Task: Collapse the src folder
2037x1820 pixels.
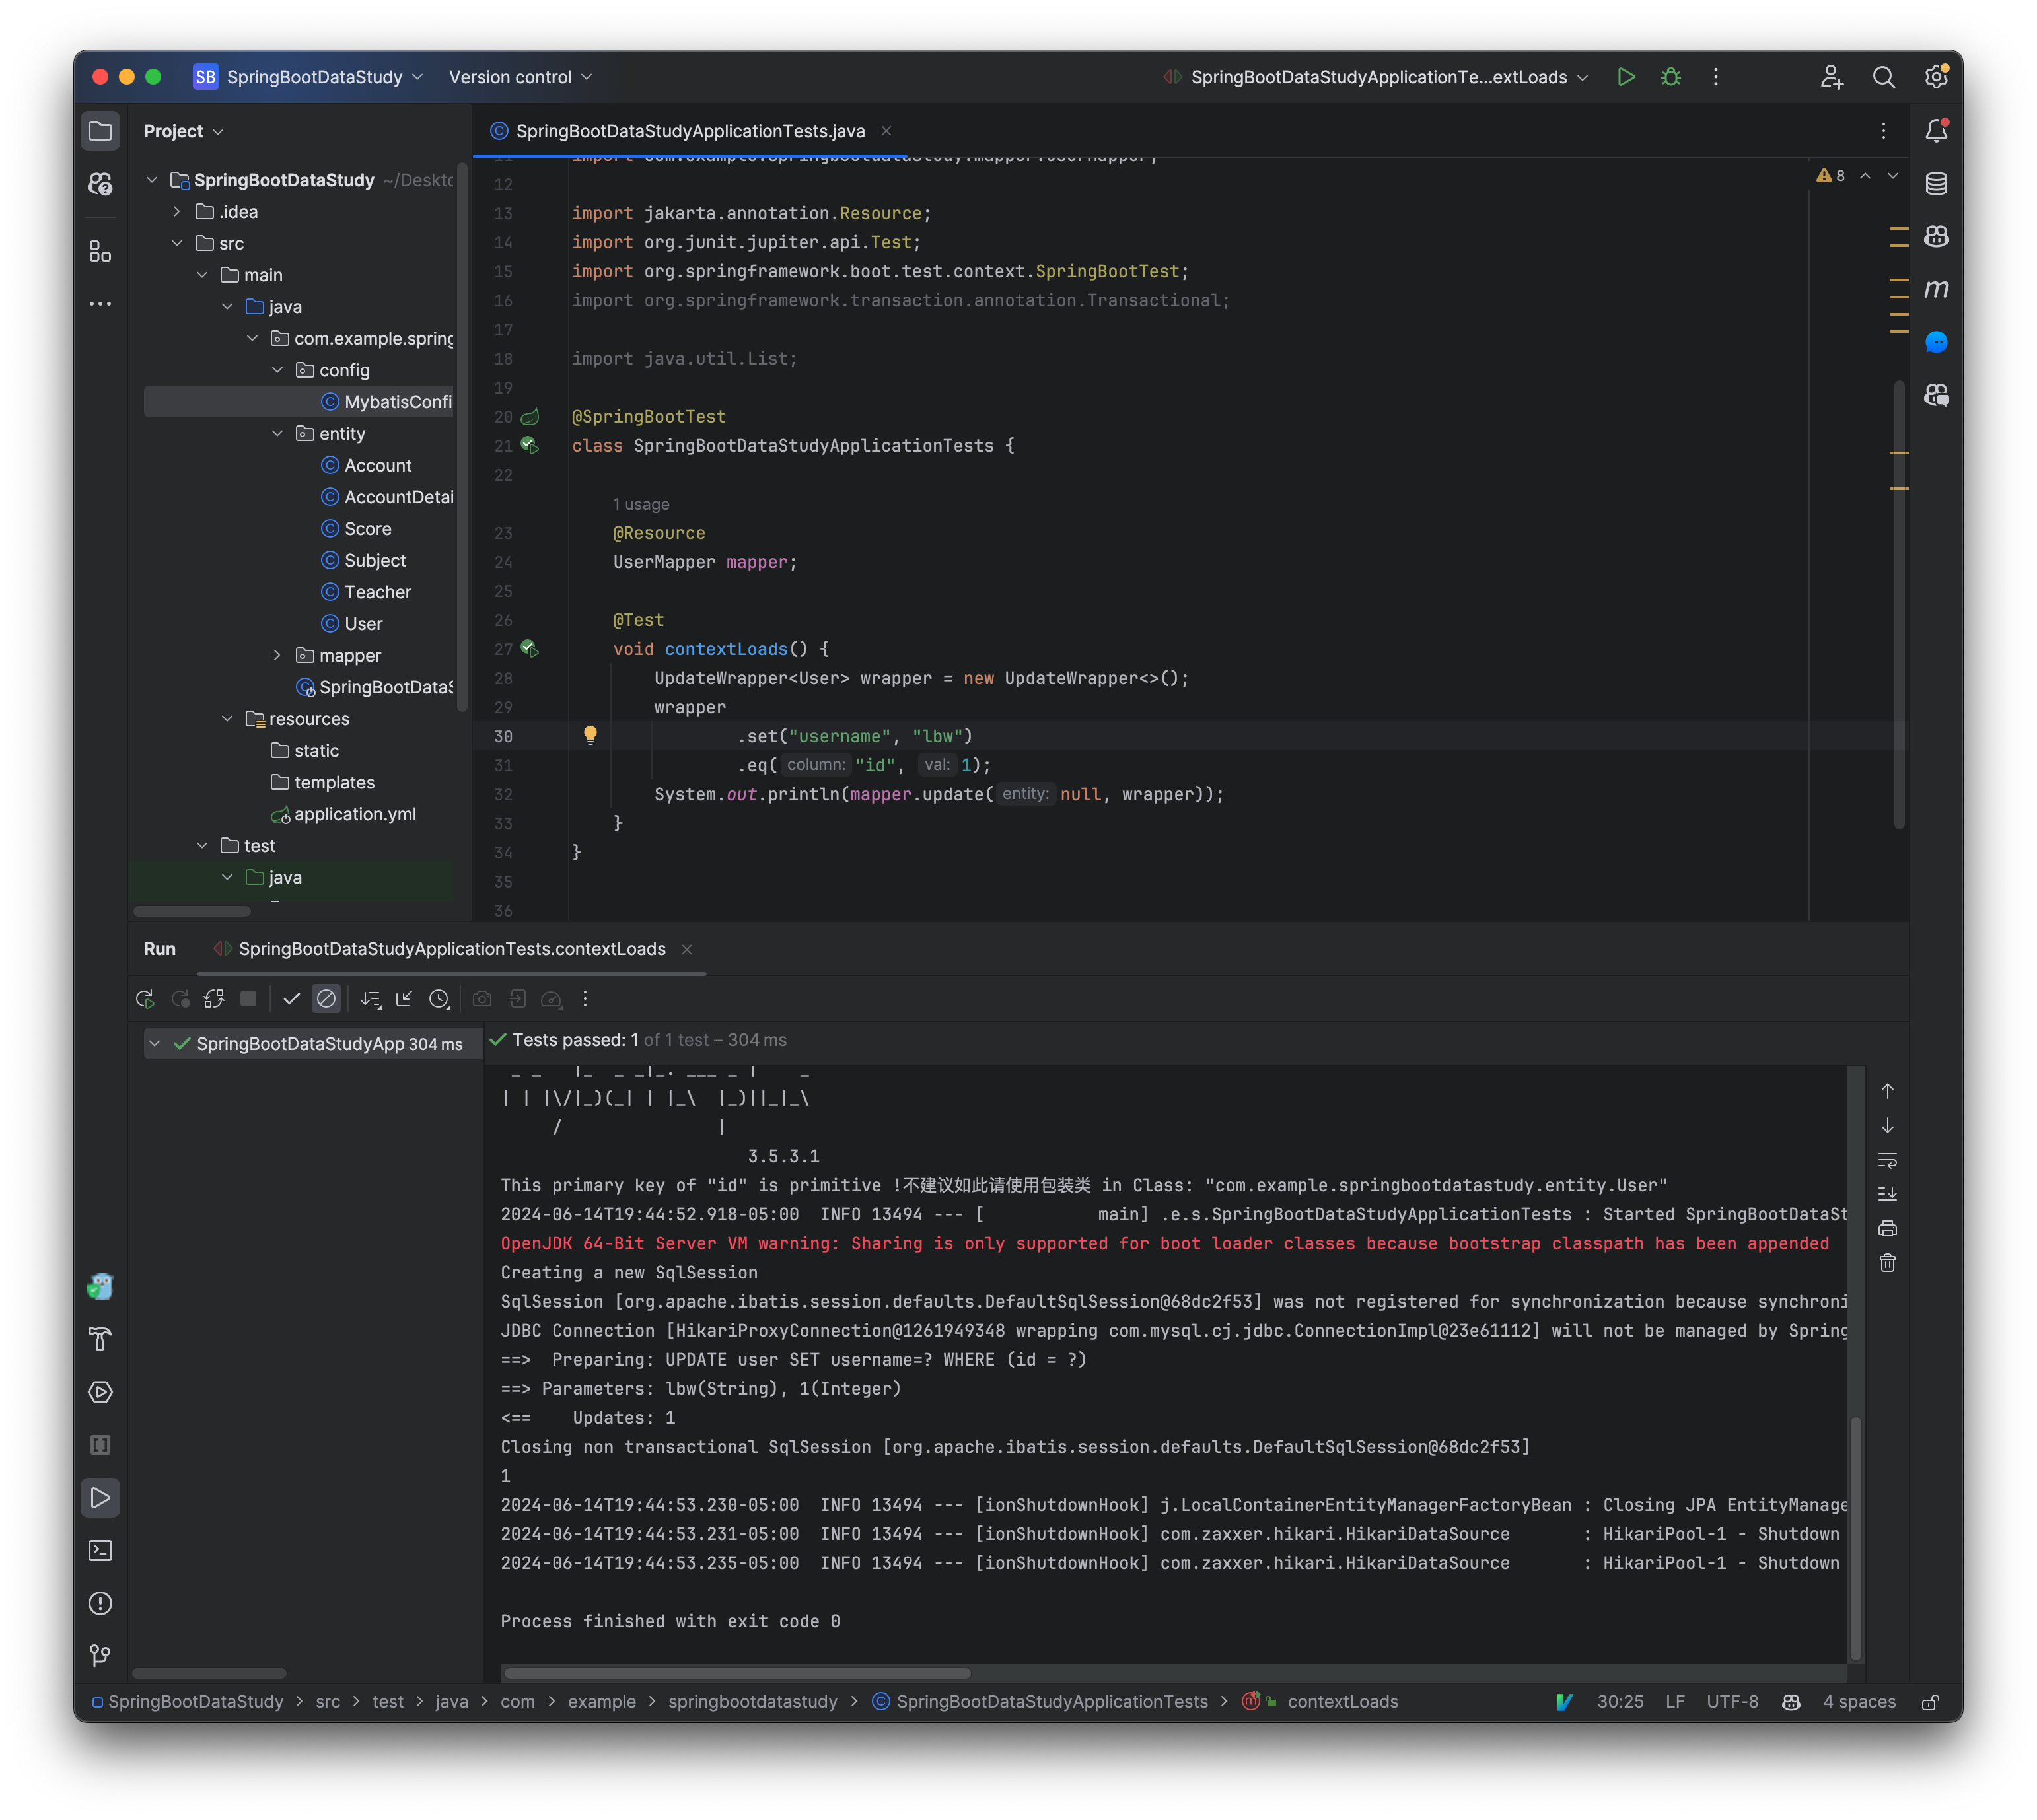Action: pos(177,244)
